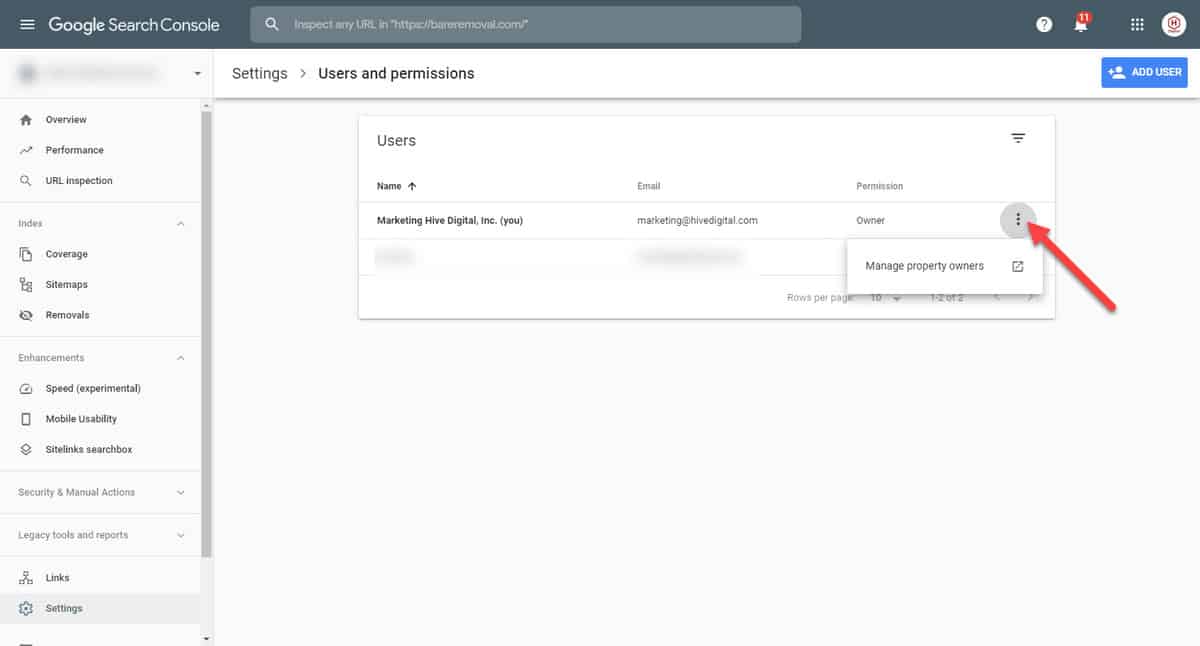Click the Owner permission cell
This screenshot has width=1200, height=646.
tap(871, 220)
